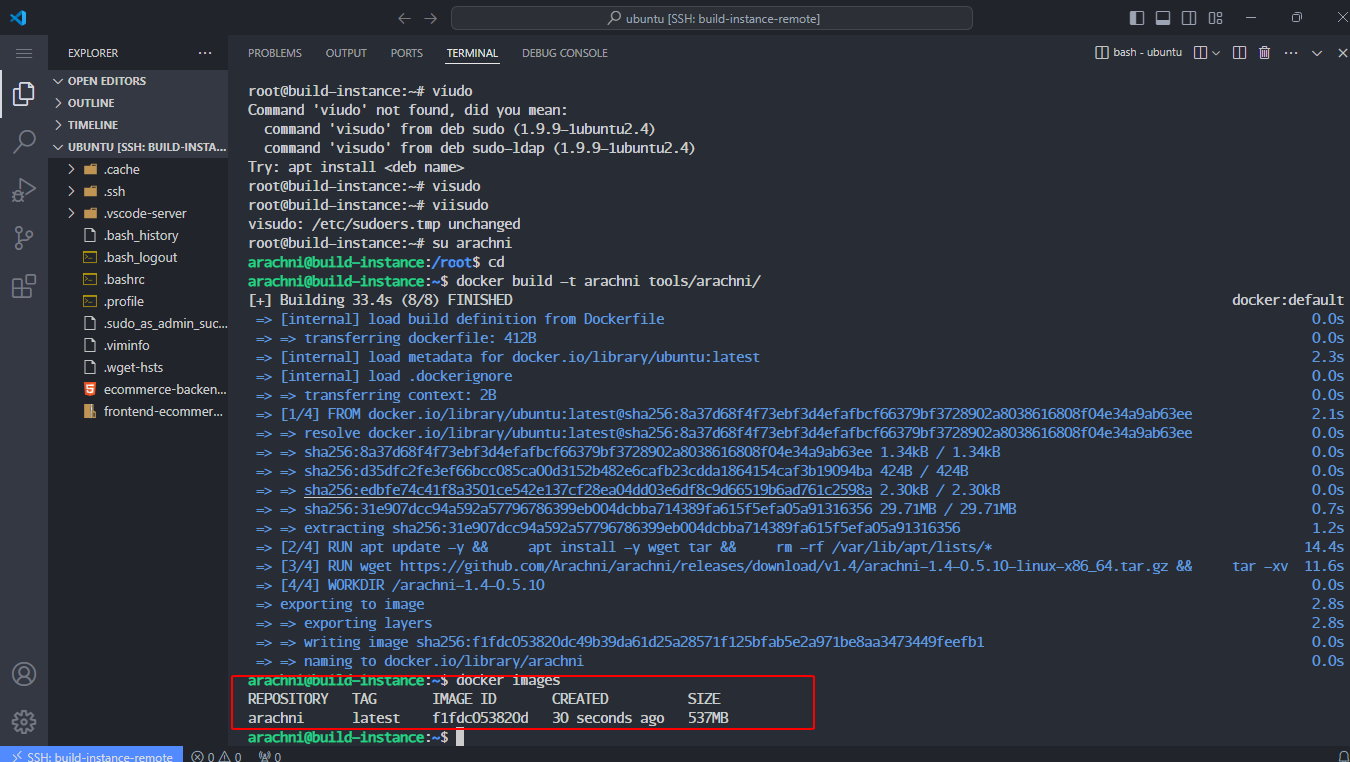Click the VS Code logo icon
Screen dimensions: 1350x762
[20, 18]
